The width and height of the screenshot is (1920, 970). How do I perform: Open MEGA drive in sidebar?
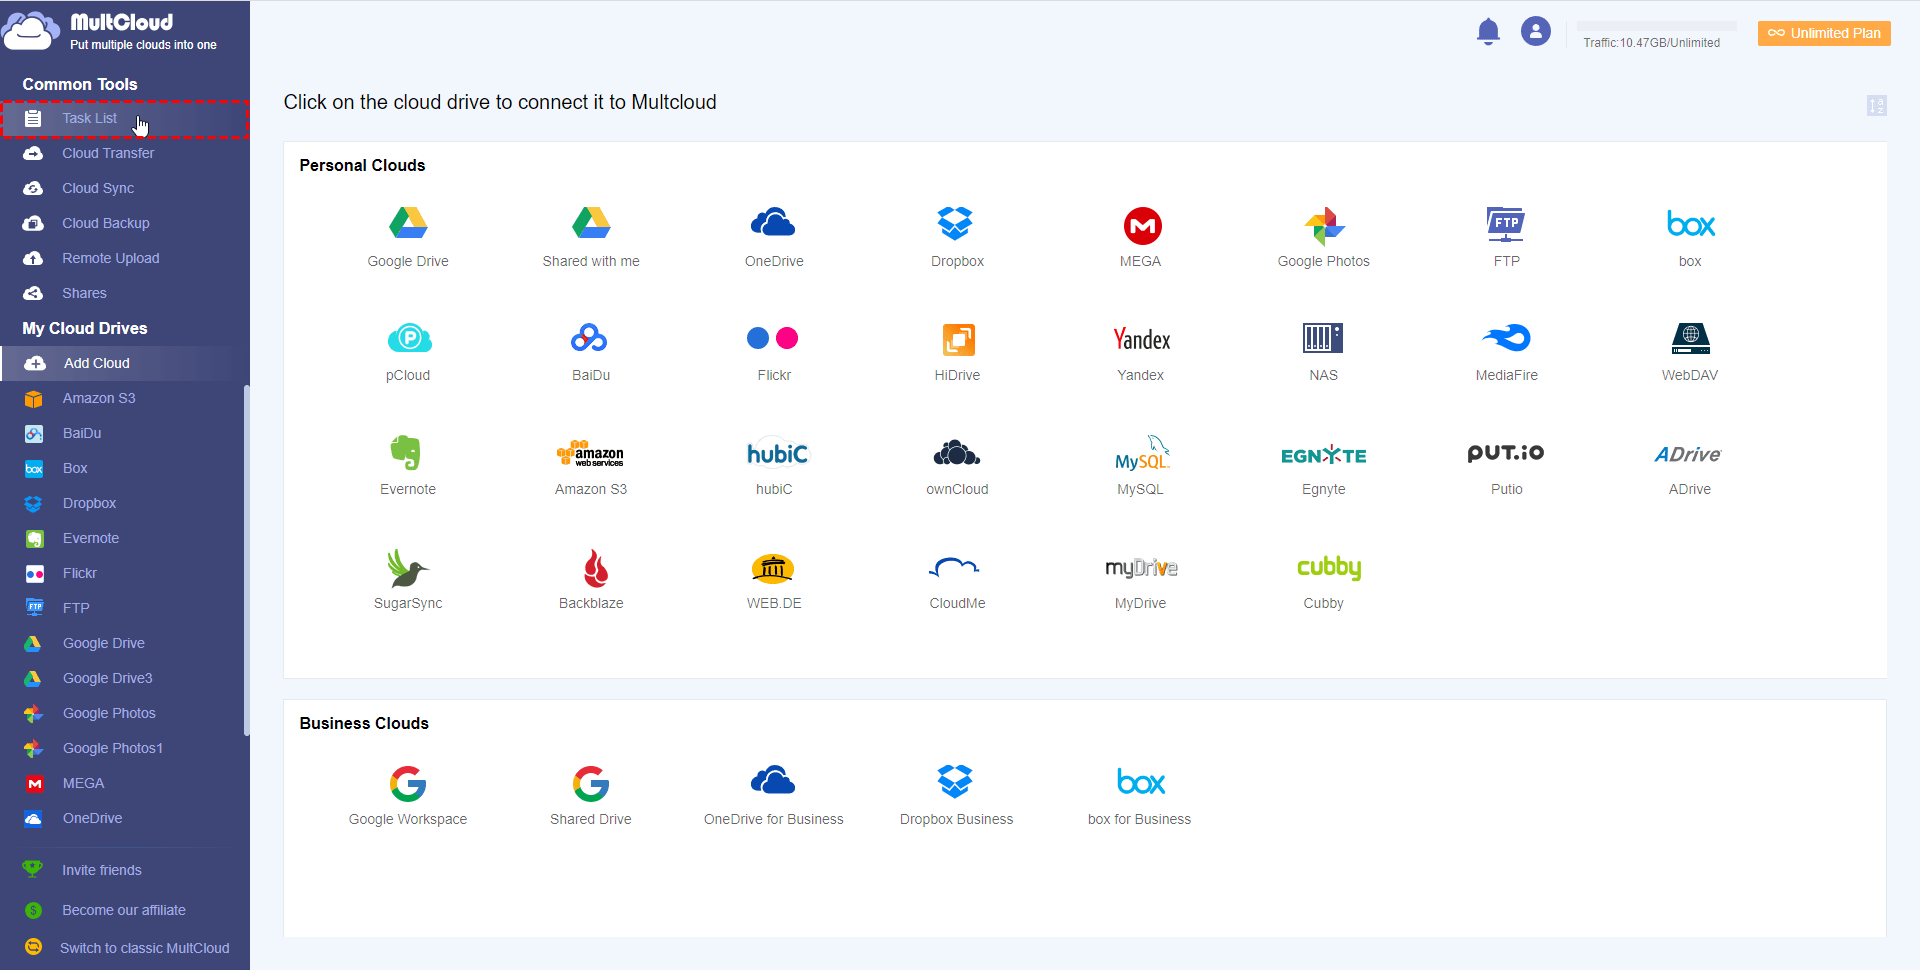click(122, 783)
